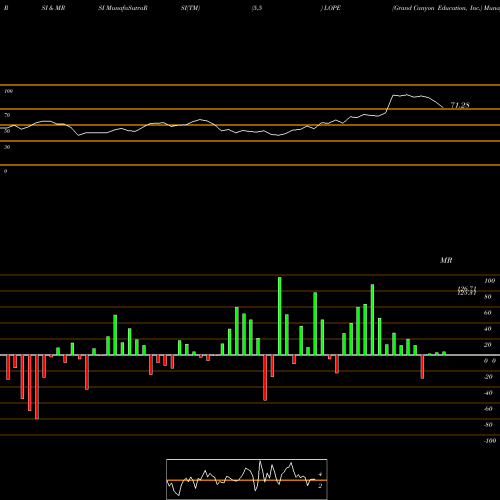Click RSI axis label 50
This screenshot has height=500, width=500.
[x=7, y=131]
